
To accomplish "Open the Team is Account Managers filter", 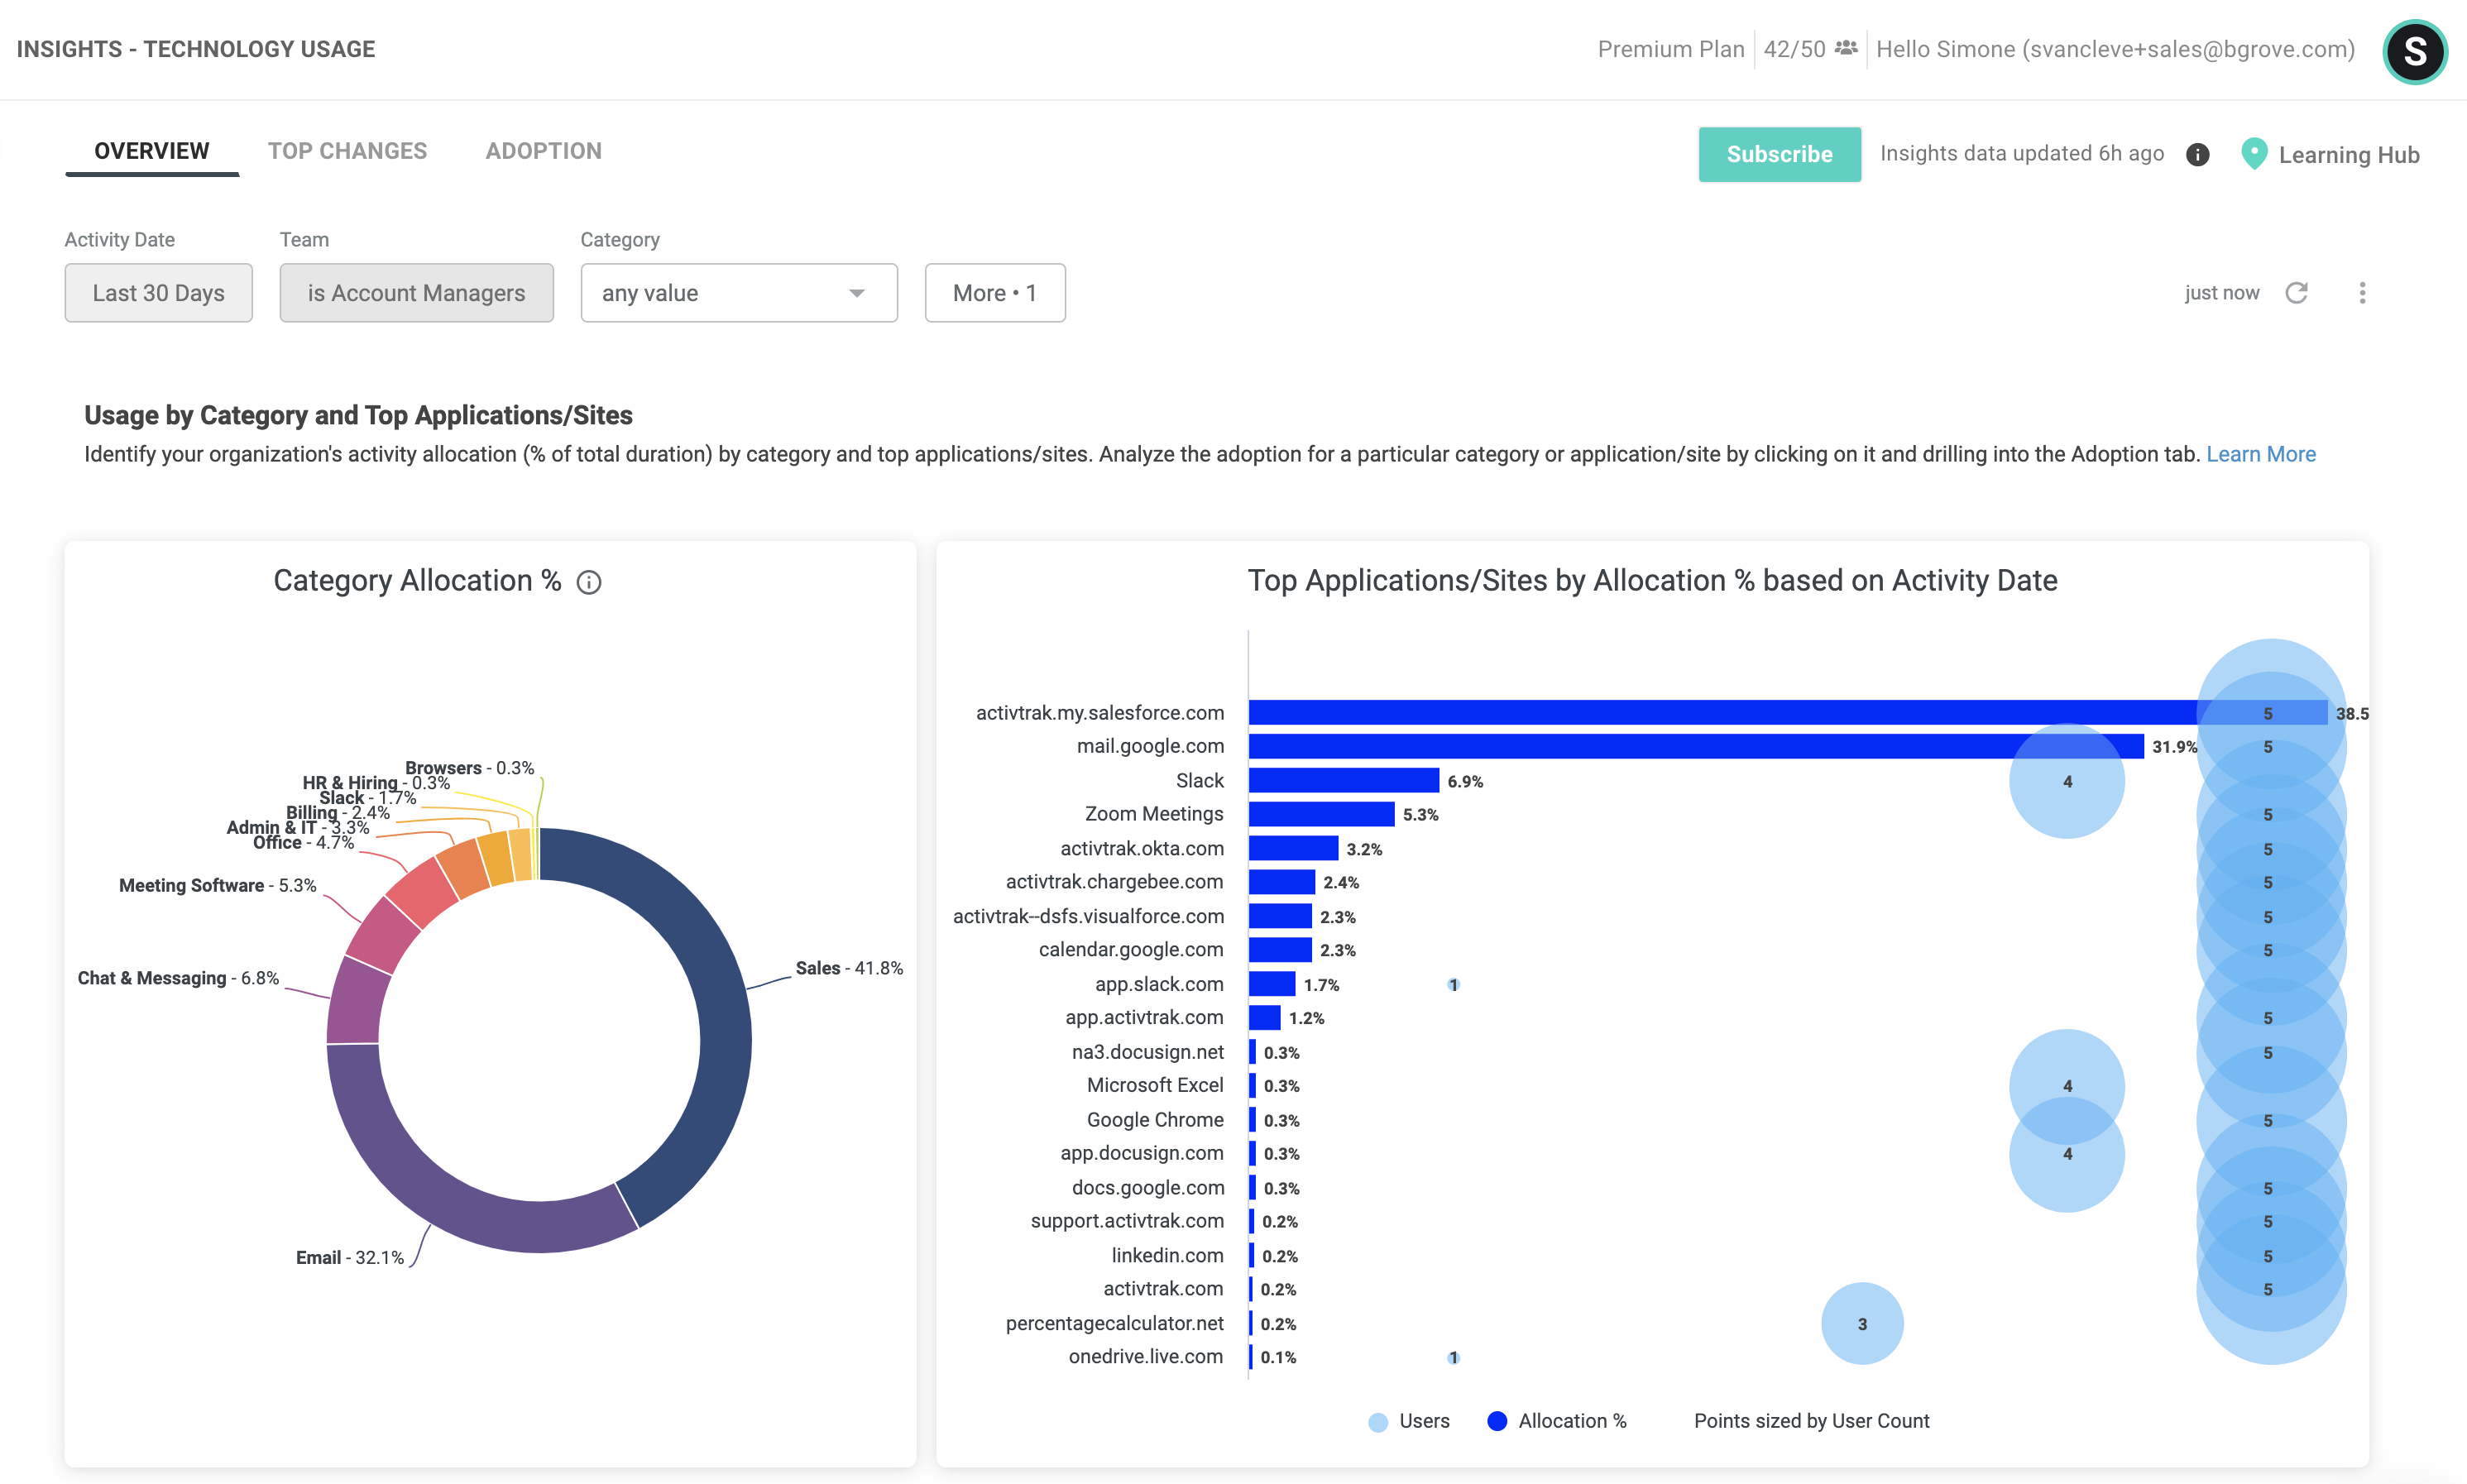I will click(416, 293).
